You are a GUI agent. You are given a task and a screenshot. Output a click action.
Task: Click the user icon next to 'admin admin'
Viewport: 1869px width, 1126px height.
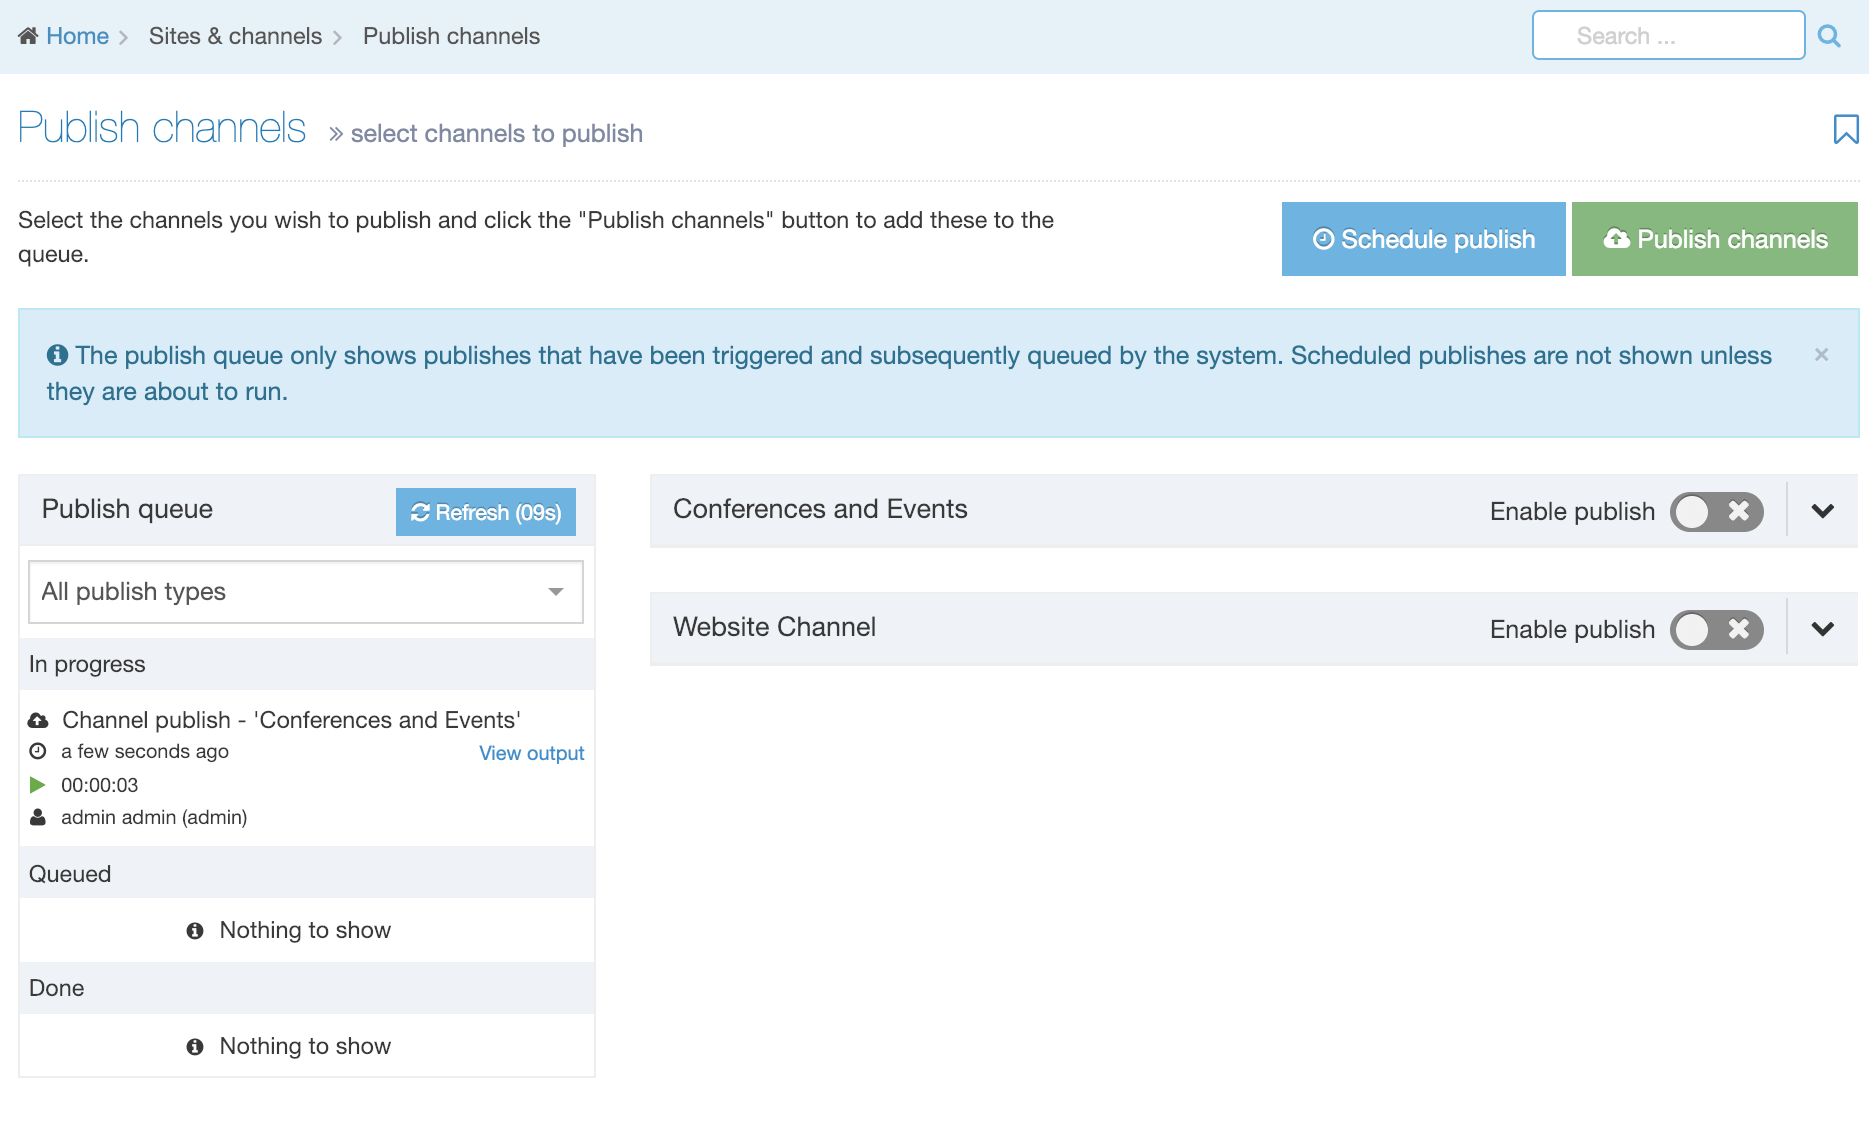pos(38,816)
